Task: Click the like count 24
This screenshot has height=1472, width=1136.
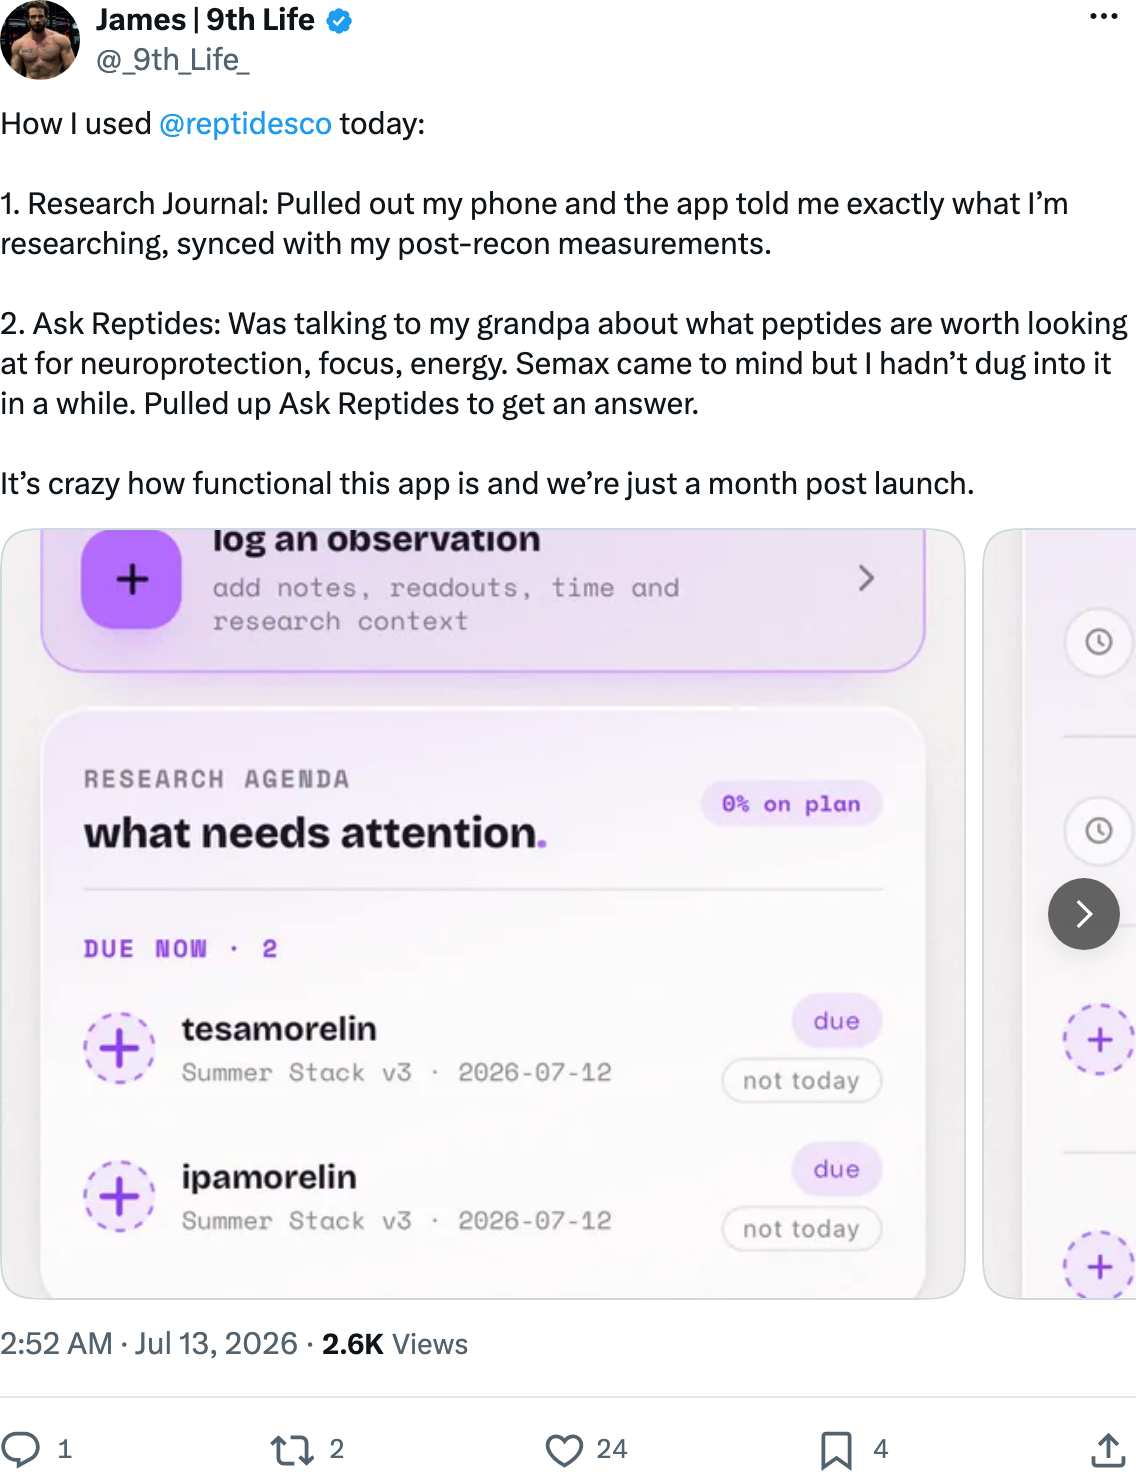Action: pos(611,1449)
